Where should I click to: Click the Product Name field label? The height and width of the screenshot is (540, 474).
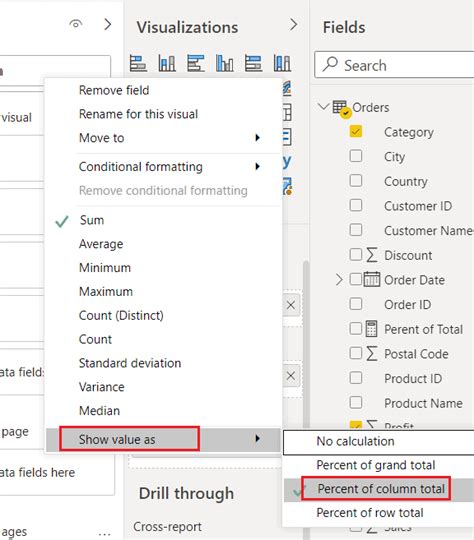[423, 403]
